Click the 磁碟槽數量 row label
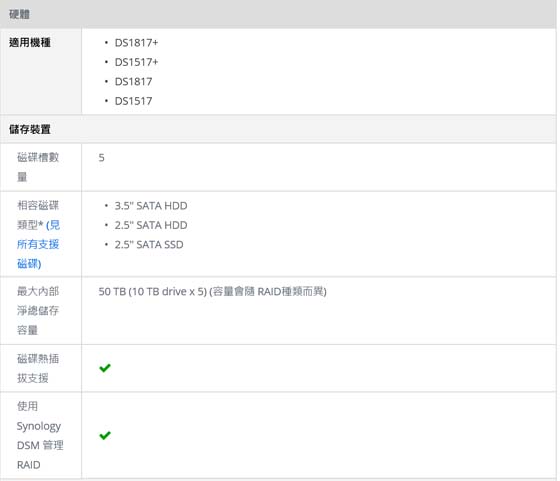 tap(38, 167)
